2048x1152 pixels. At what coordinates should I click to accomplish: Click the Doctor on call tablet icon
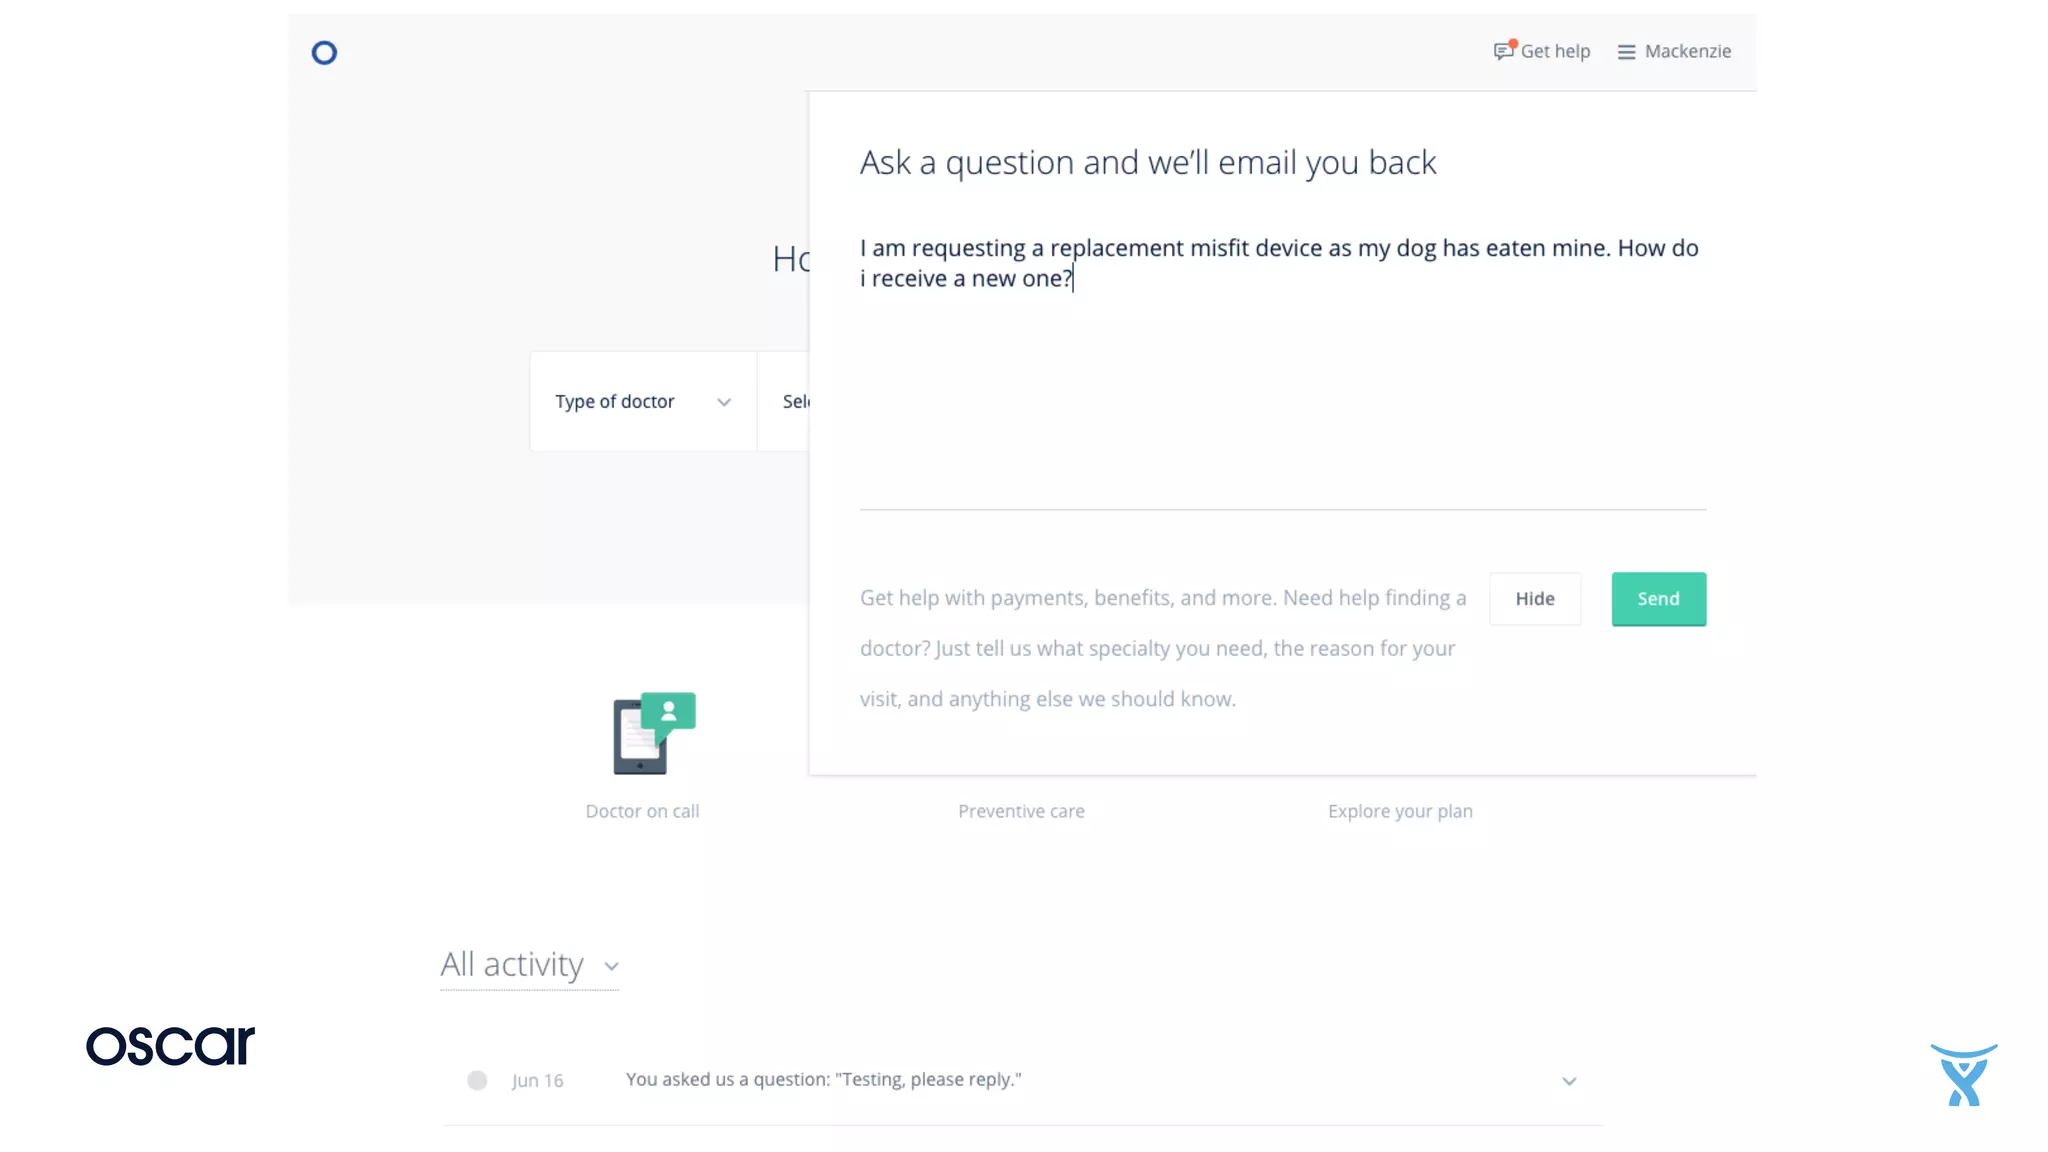click(x=653, y=733)
